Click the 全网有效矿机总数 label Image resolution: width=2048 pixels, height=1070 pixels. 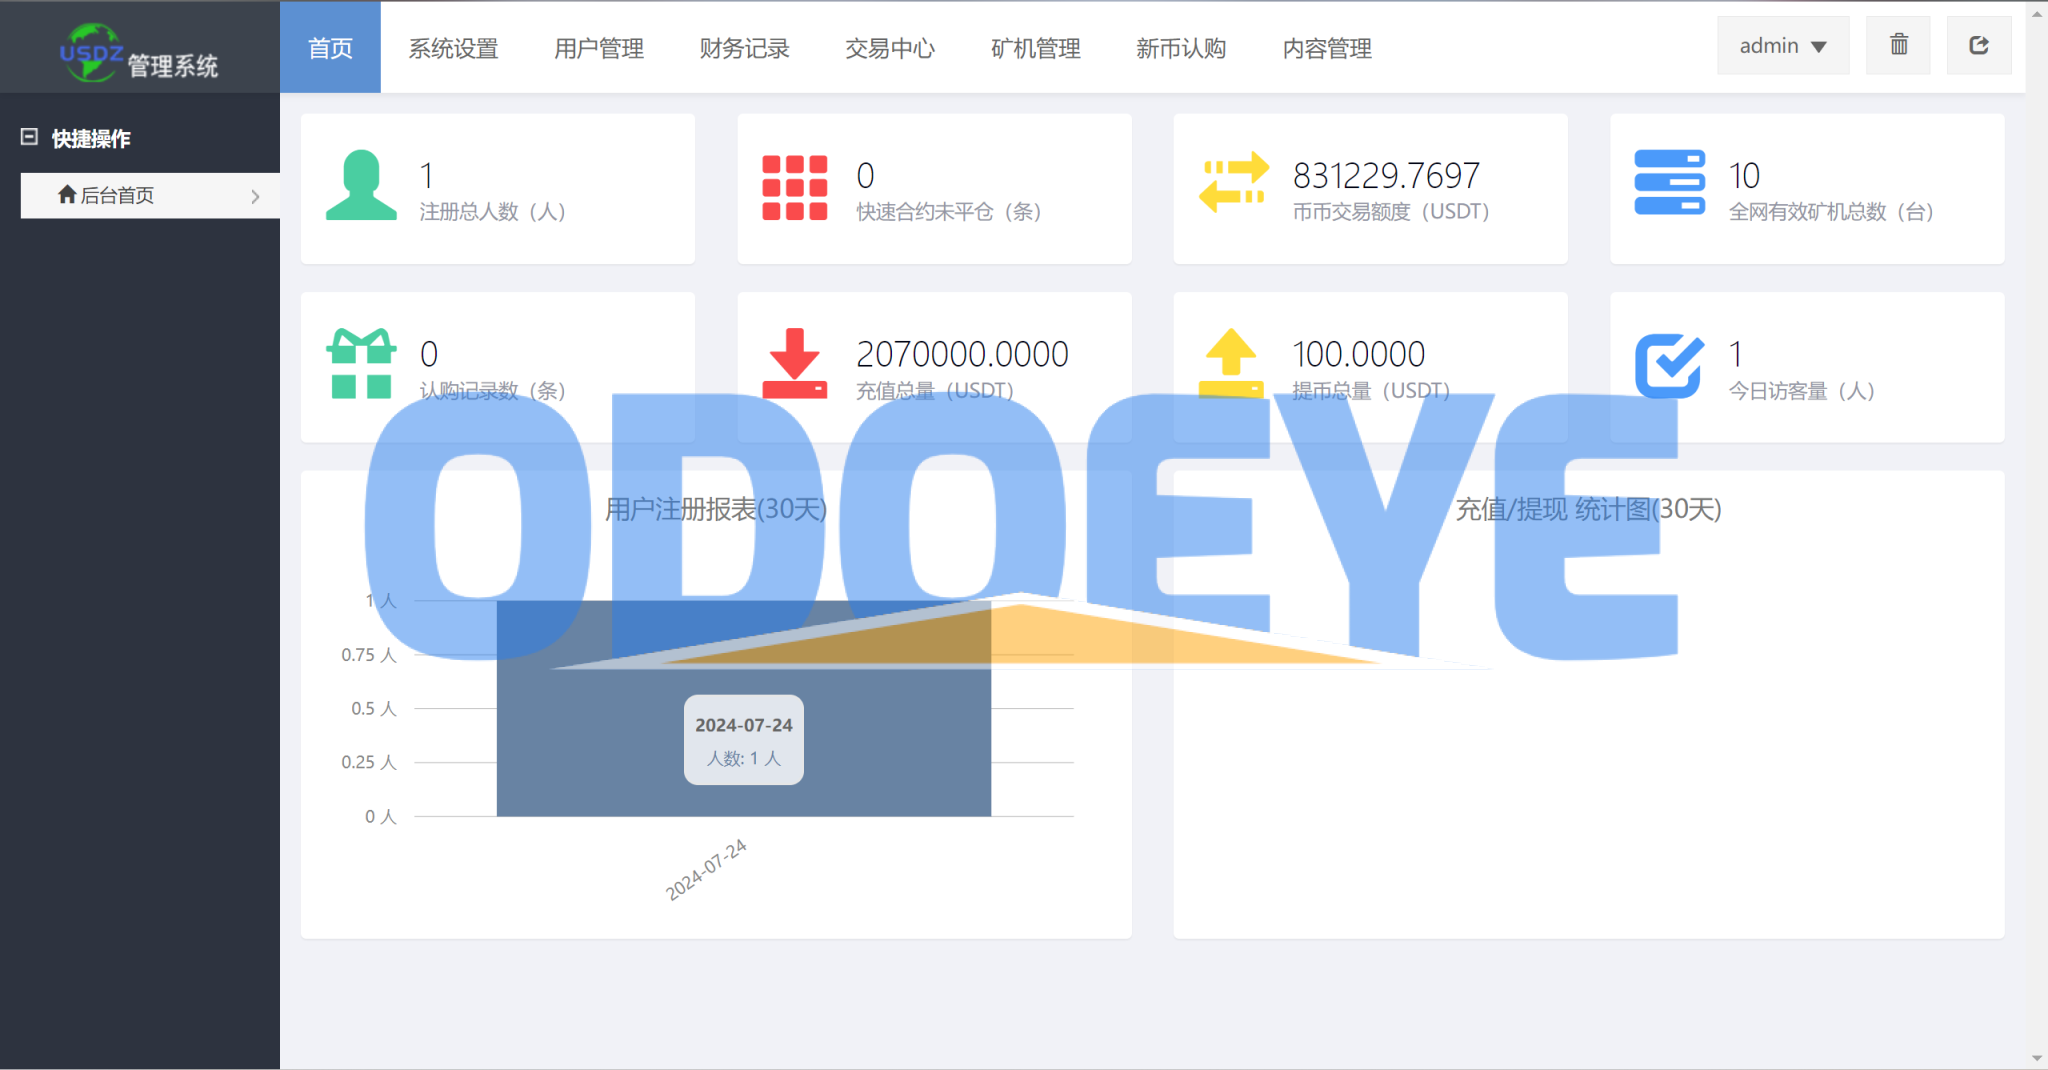click(x=1831, y=212)
